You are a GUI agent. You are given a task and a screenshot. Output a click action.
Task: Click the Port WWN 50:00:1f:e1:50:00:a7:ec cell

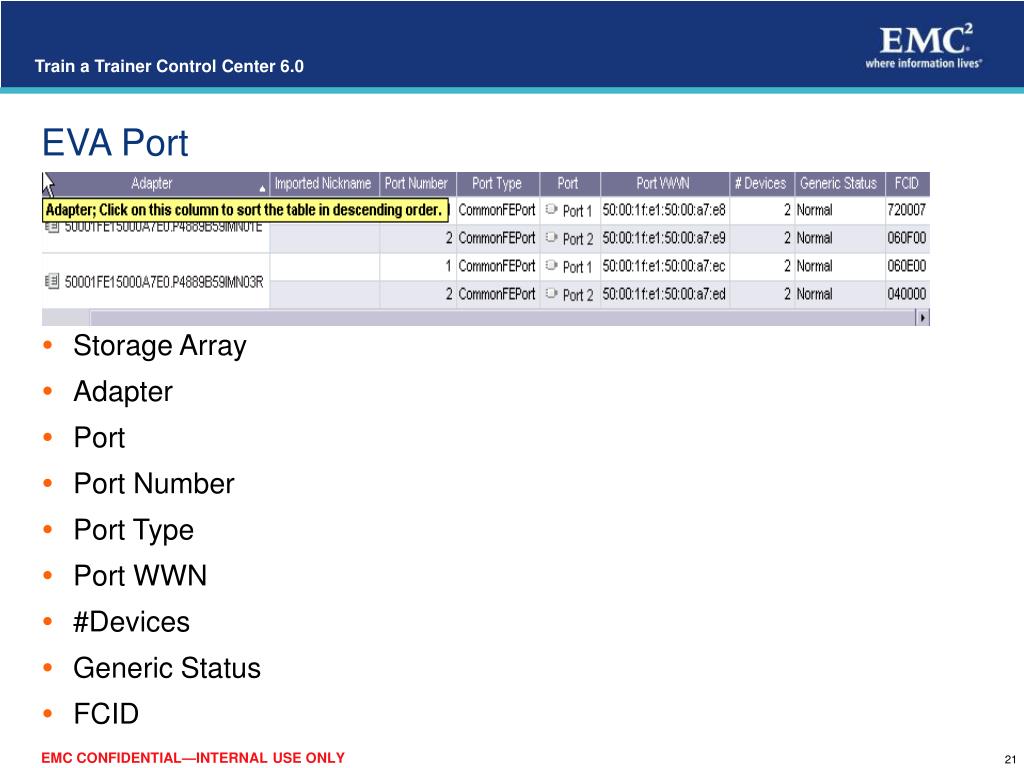[664, 266]
